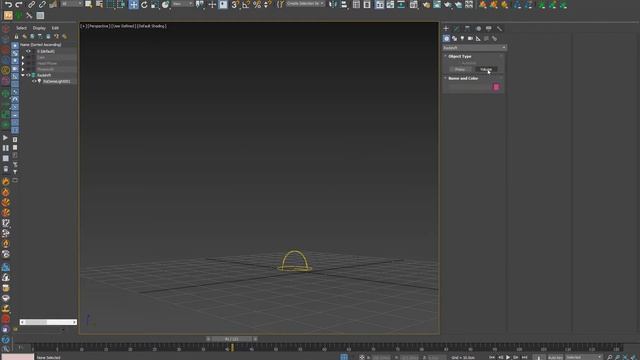Select the Unlink Selection icon
The width and height of the screenshot is (640, 360).
coord(42,5)
